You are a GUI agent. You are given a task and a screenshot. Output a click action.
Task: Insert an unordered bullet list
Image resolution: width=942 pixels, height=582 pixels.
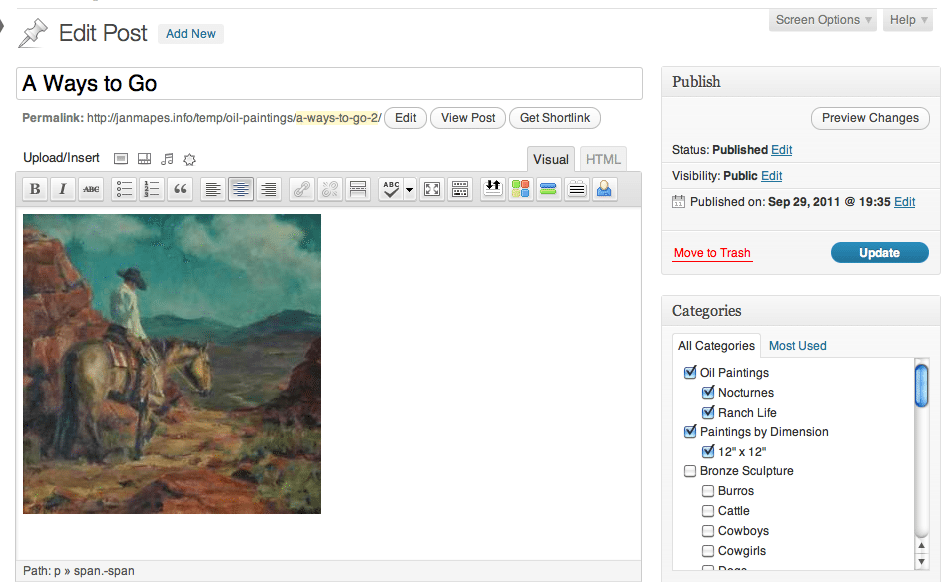click(124, 189)
